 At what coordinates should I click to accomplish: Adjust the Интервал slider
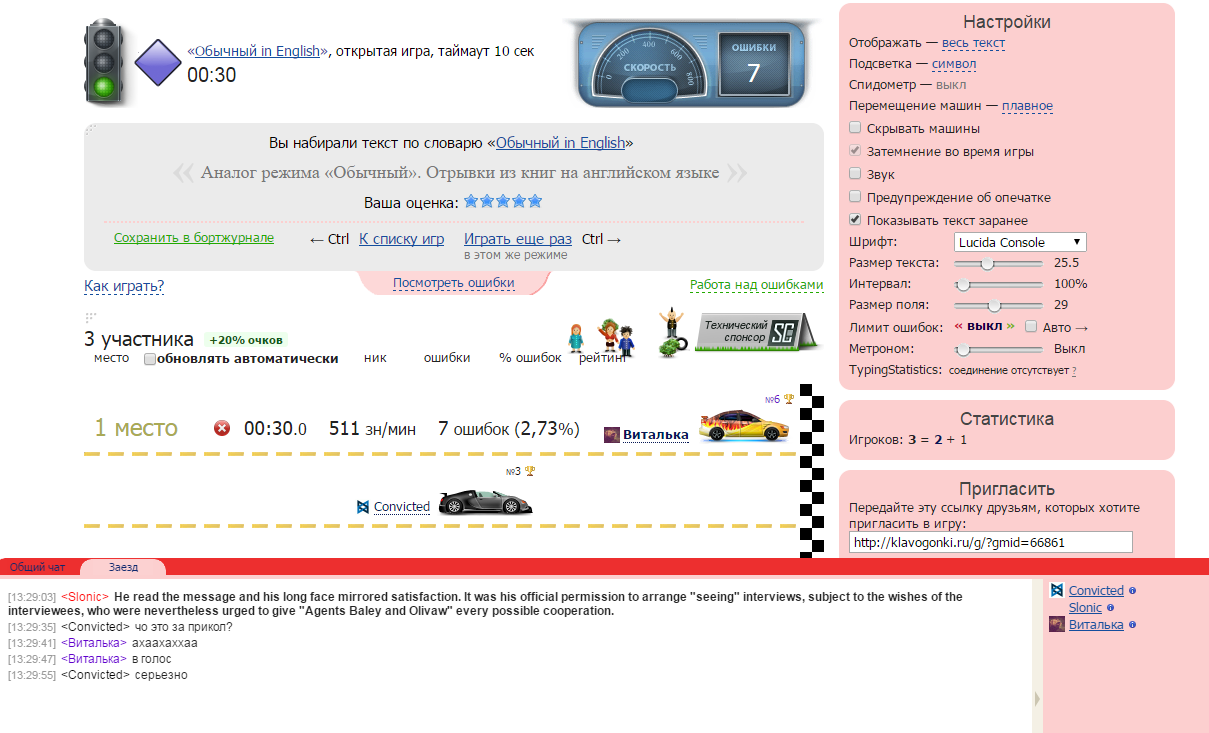999,284
